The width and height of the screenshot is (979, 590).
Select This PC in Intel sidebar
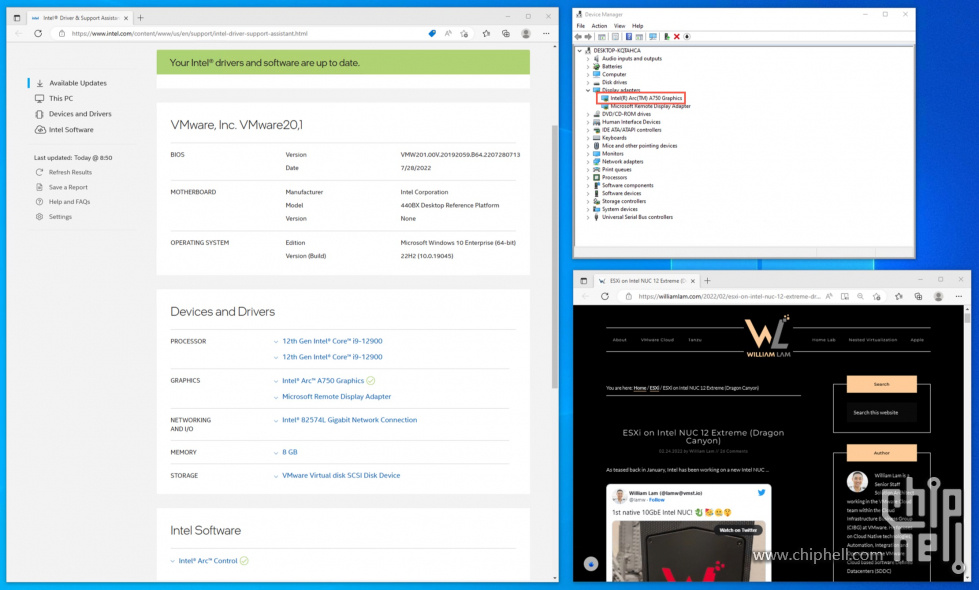point(61,99)
